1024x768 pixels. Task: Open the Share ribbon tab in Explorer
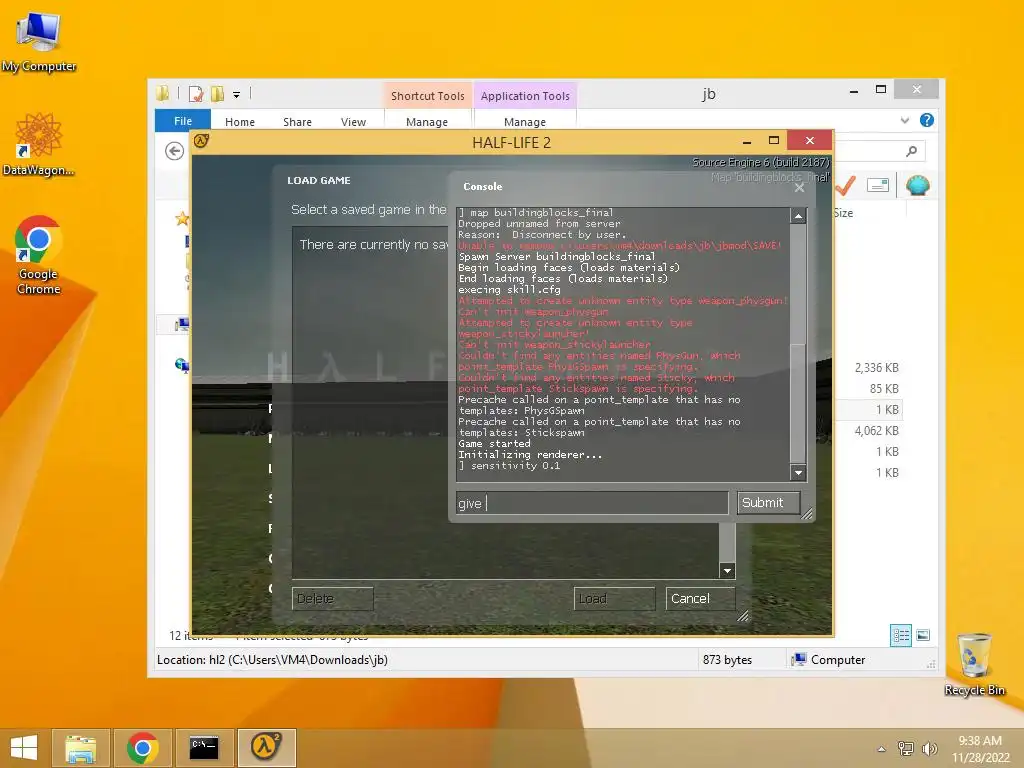(x=297, y=121)
